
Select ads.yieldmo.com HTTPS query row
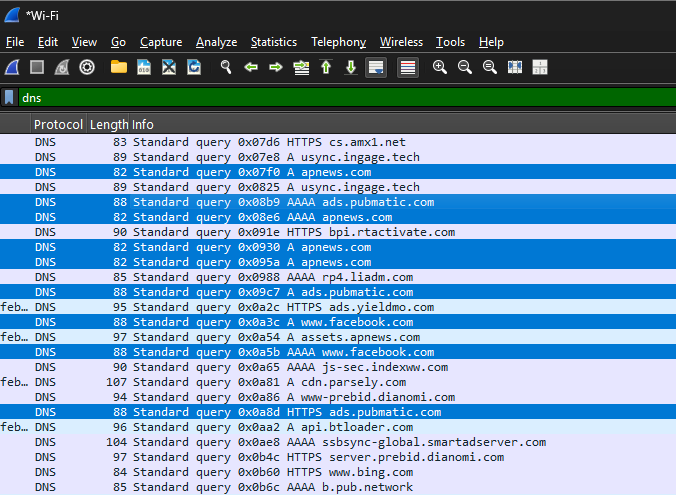338,307
